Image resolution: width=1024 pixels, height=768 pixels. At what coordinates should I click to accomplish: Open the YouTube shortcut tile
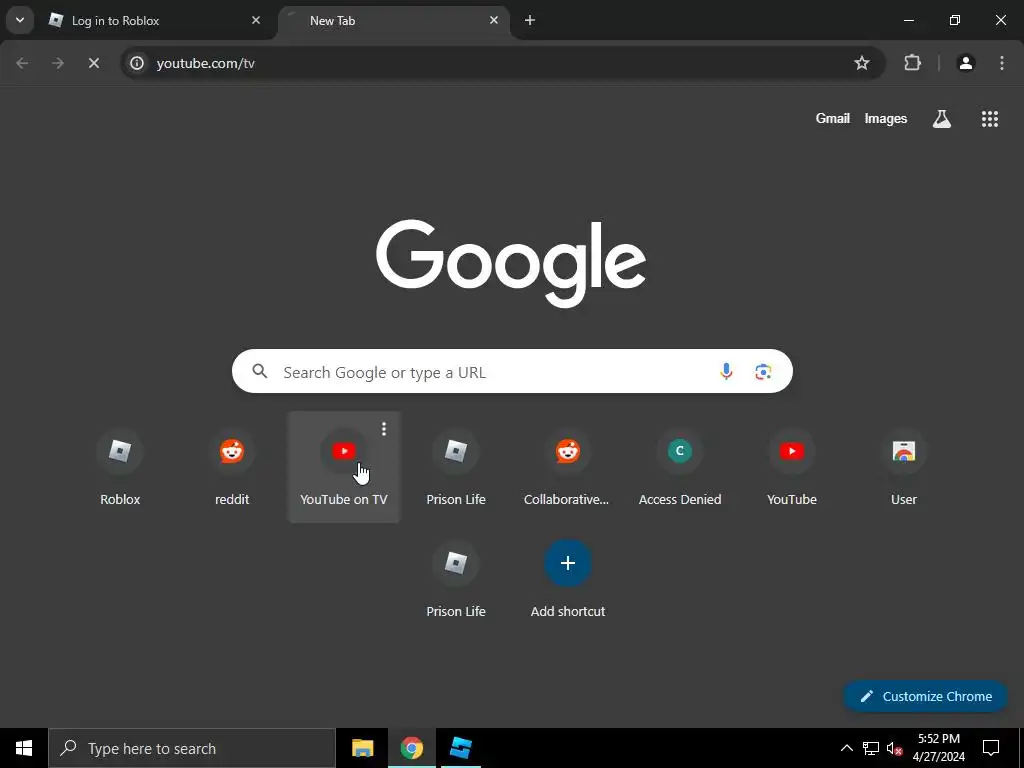[x=792, y=467]
